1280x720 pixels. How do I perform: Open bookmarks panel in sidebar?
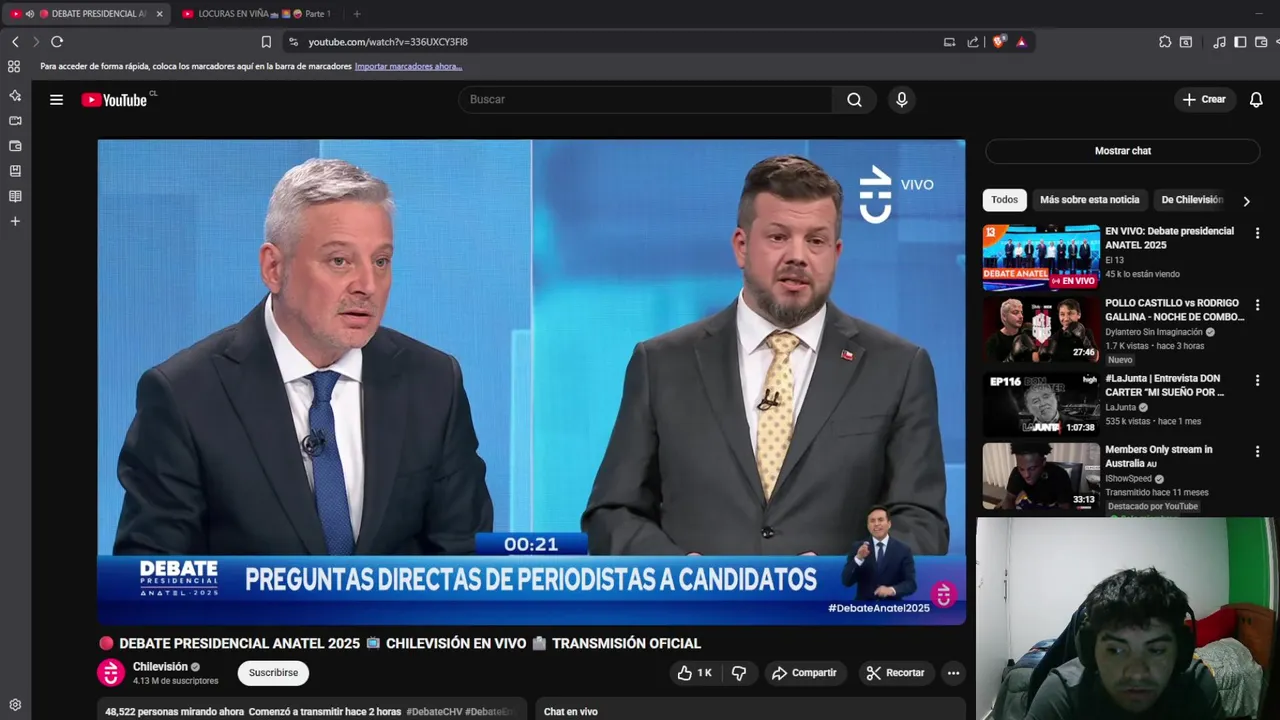coord(15,171)
